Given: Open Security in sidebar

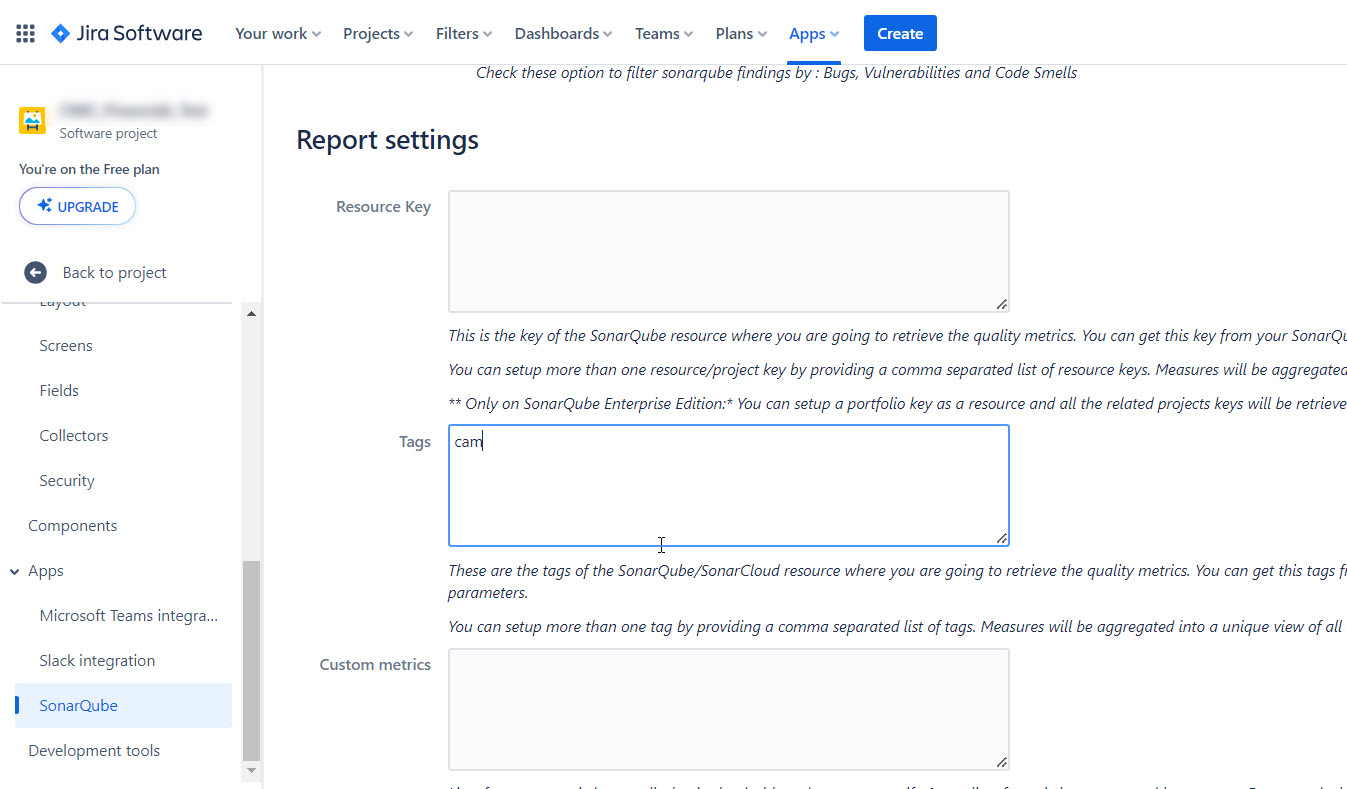Looking at the screenshot, I should pos(67,480).
